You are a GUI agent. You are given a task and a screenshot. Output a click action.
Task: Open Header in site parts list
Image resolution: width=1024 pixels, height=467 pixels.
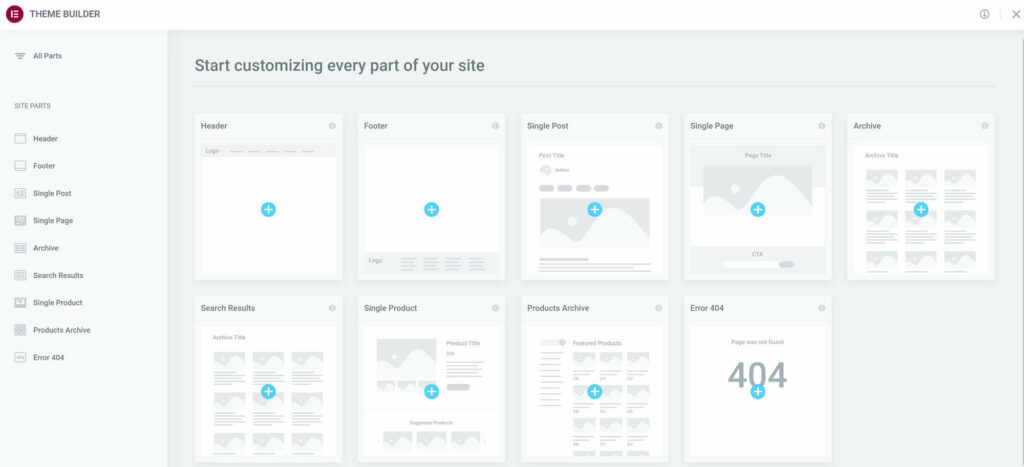(46, 139)
